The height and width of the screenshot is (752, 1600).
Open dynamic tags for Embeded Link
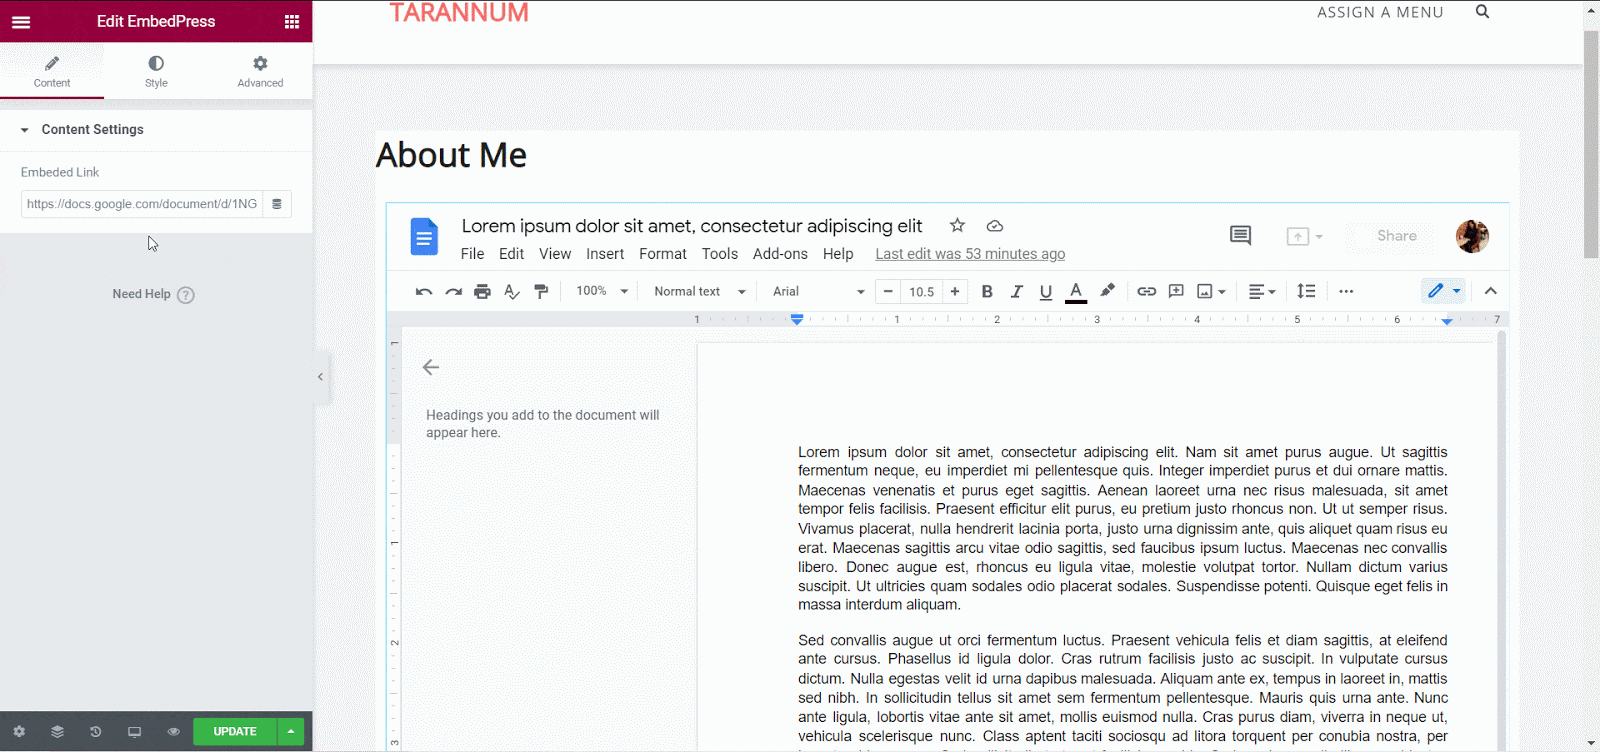(277, 204)
